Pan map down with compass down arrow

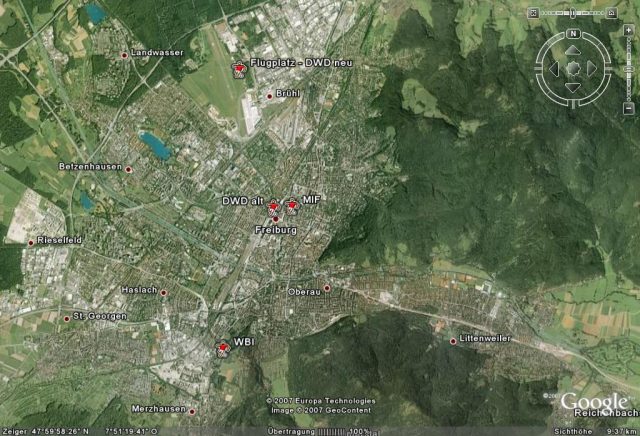573,88
